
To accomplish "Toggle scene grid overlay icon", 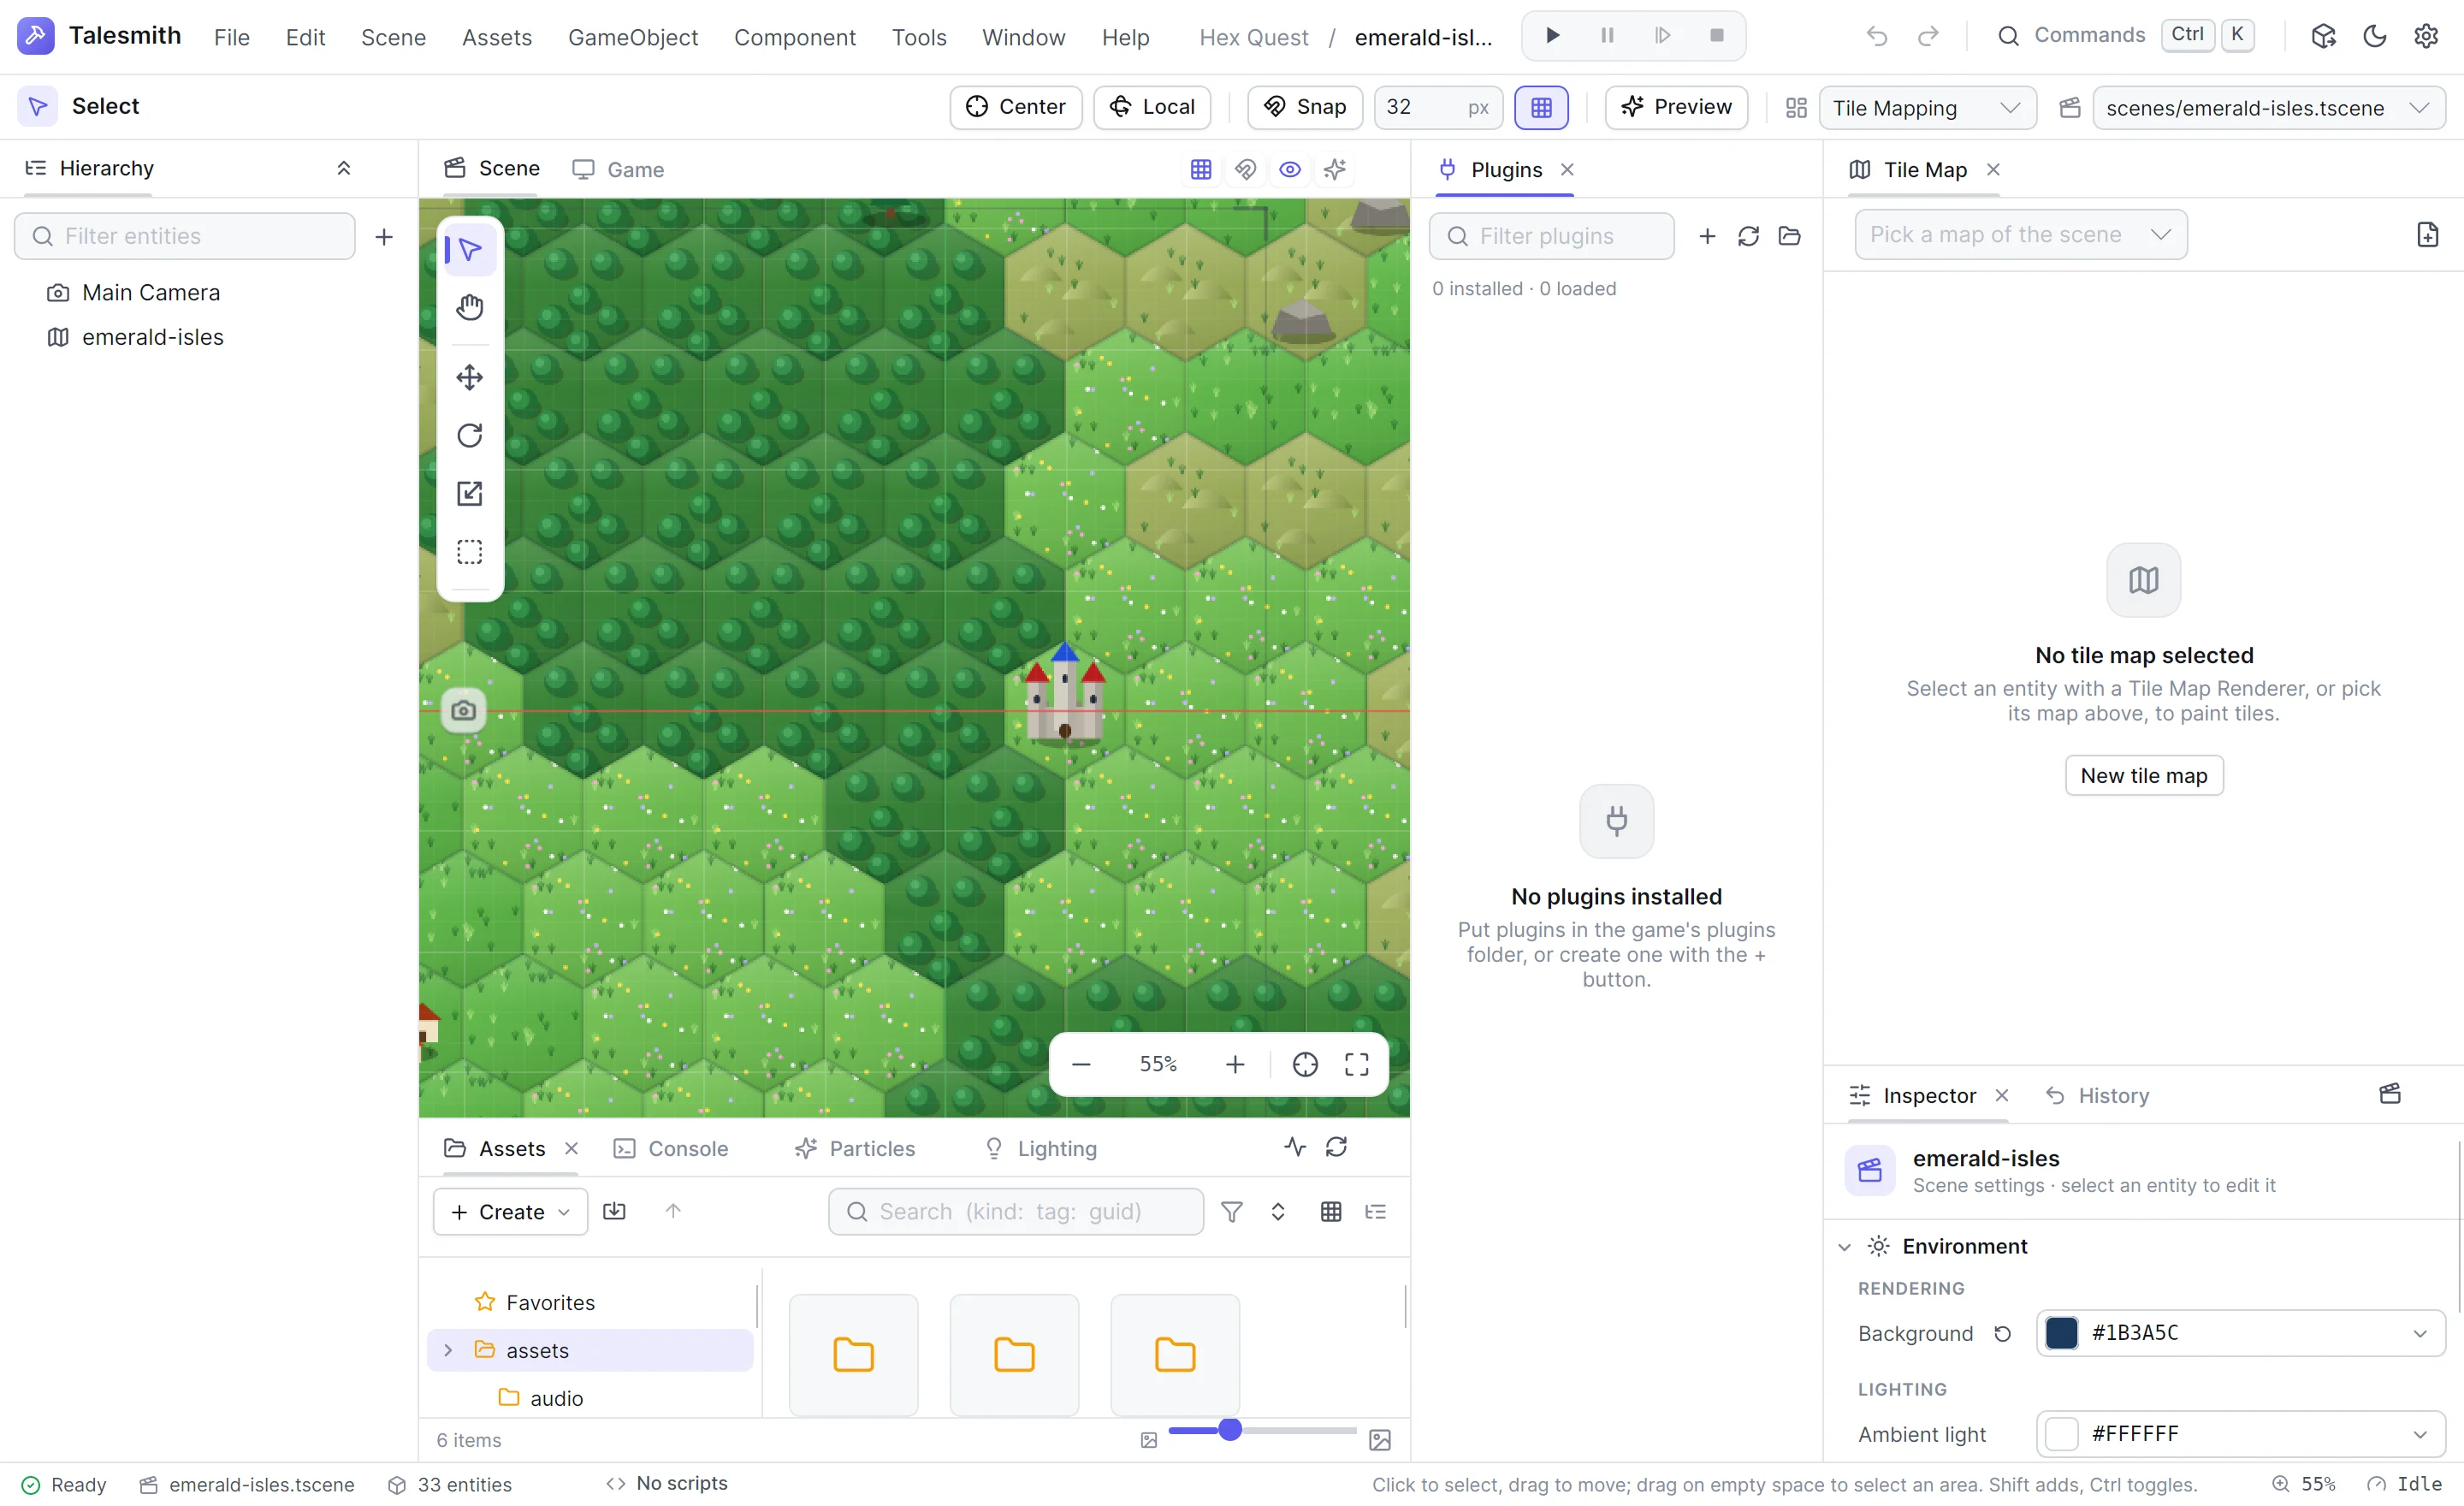I will pyautogui.click(x=1200, y=169).
